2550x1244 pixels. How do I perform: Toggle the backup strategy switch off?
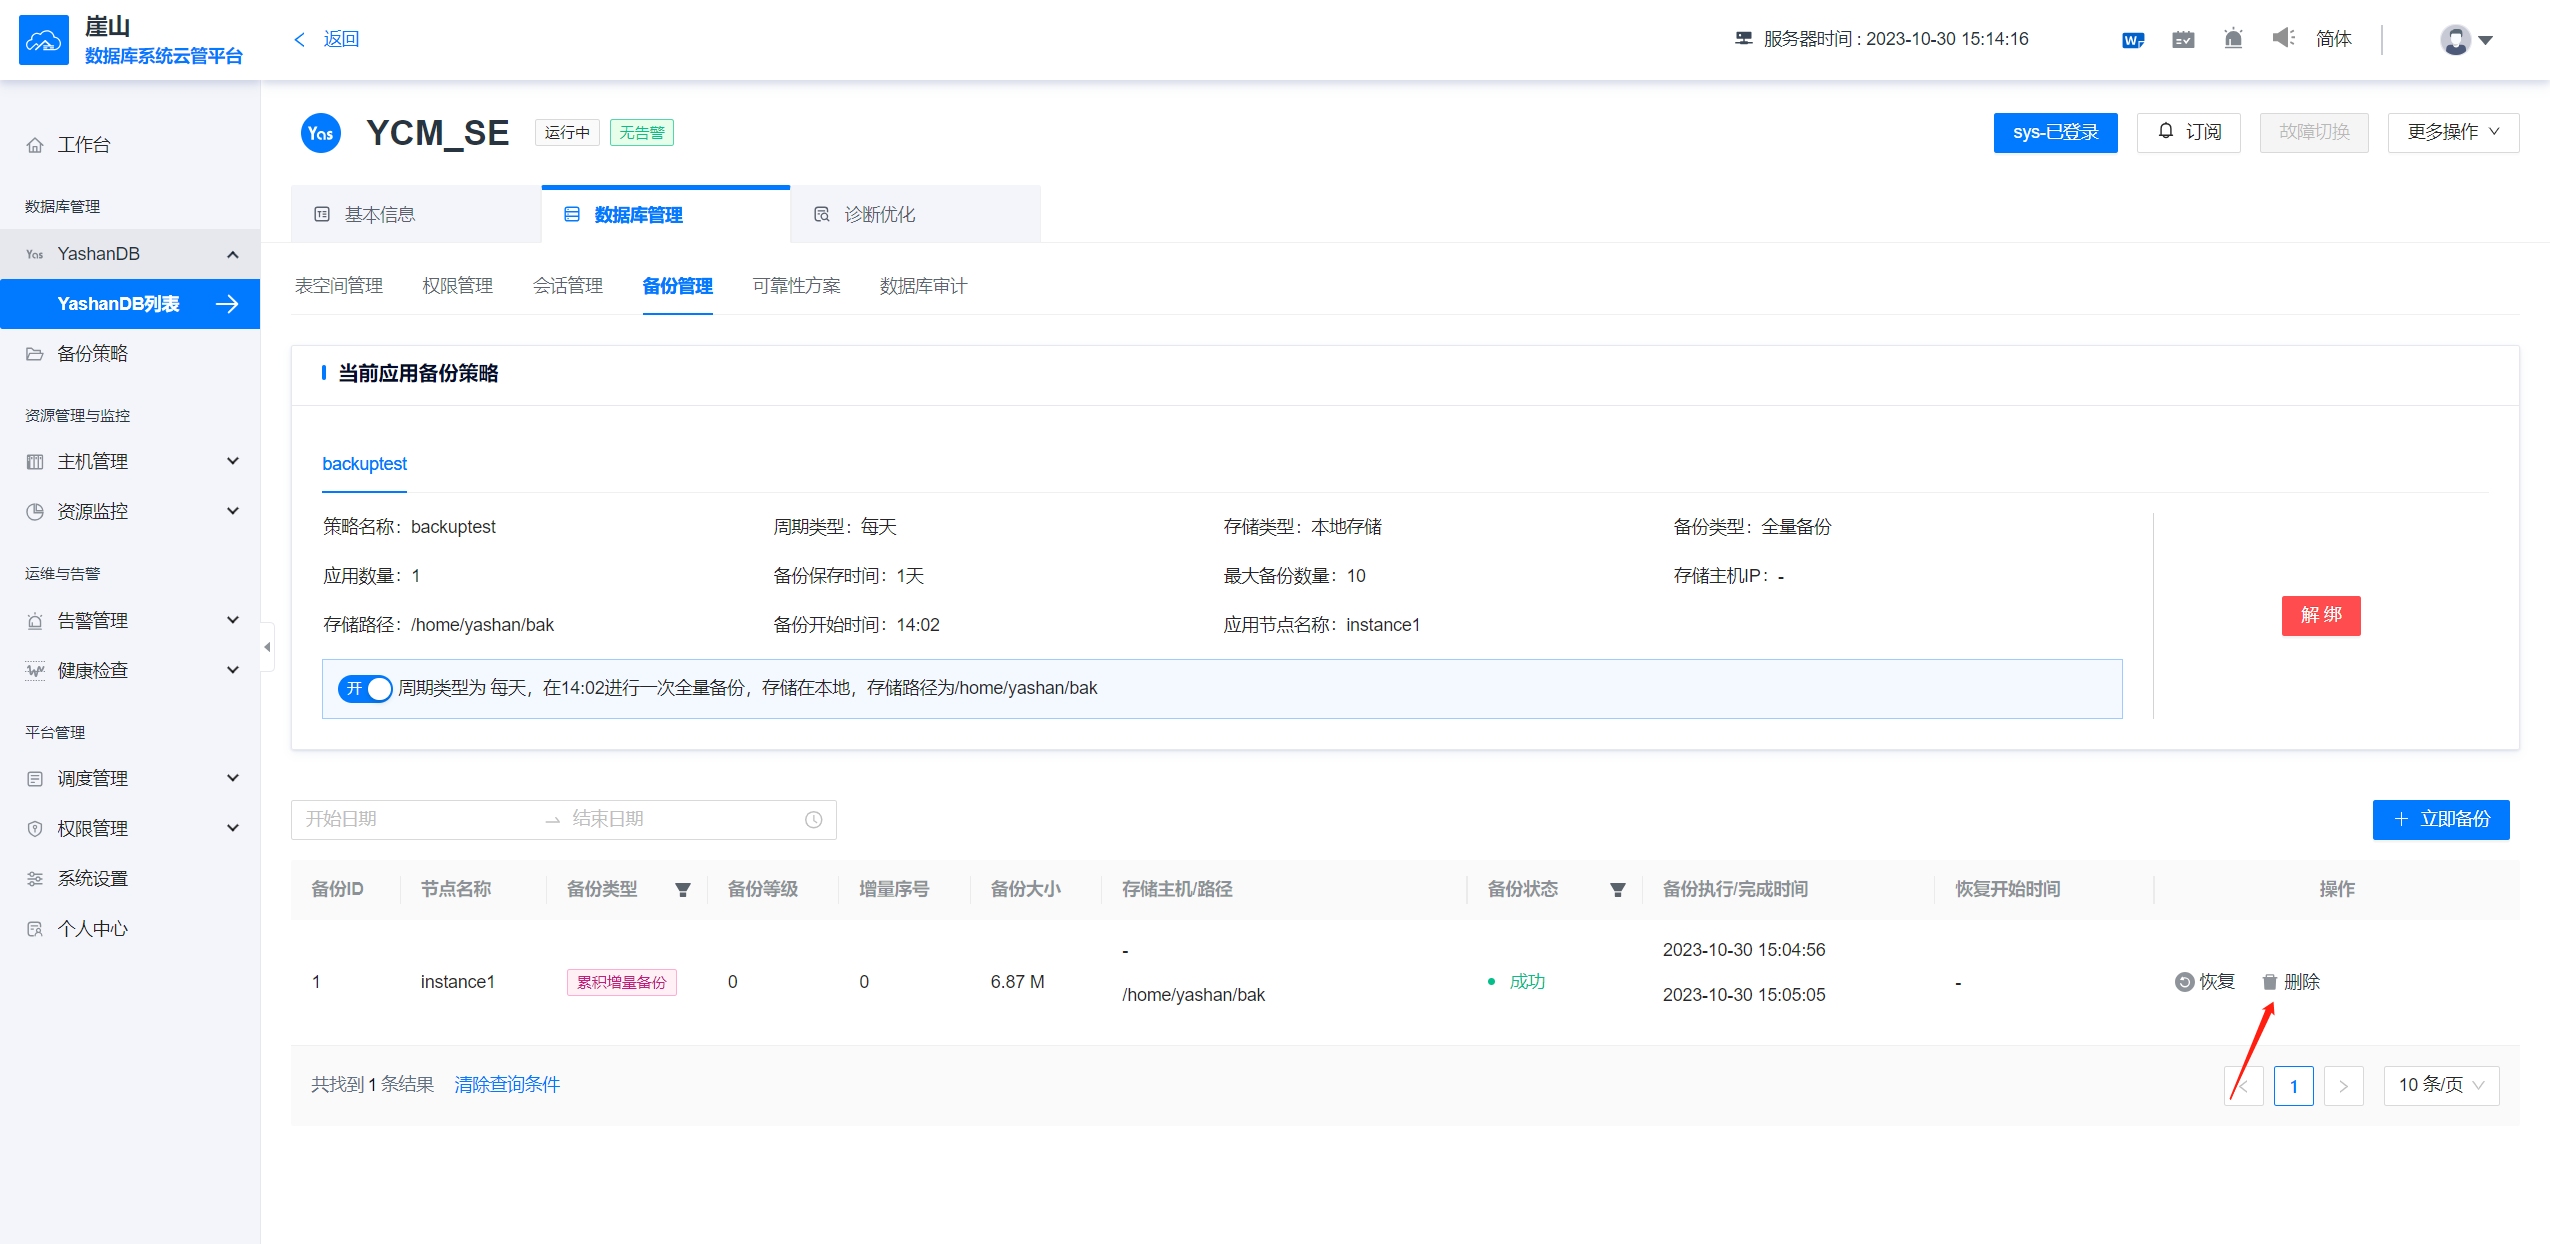(365, 688)
